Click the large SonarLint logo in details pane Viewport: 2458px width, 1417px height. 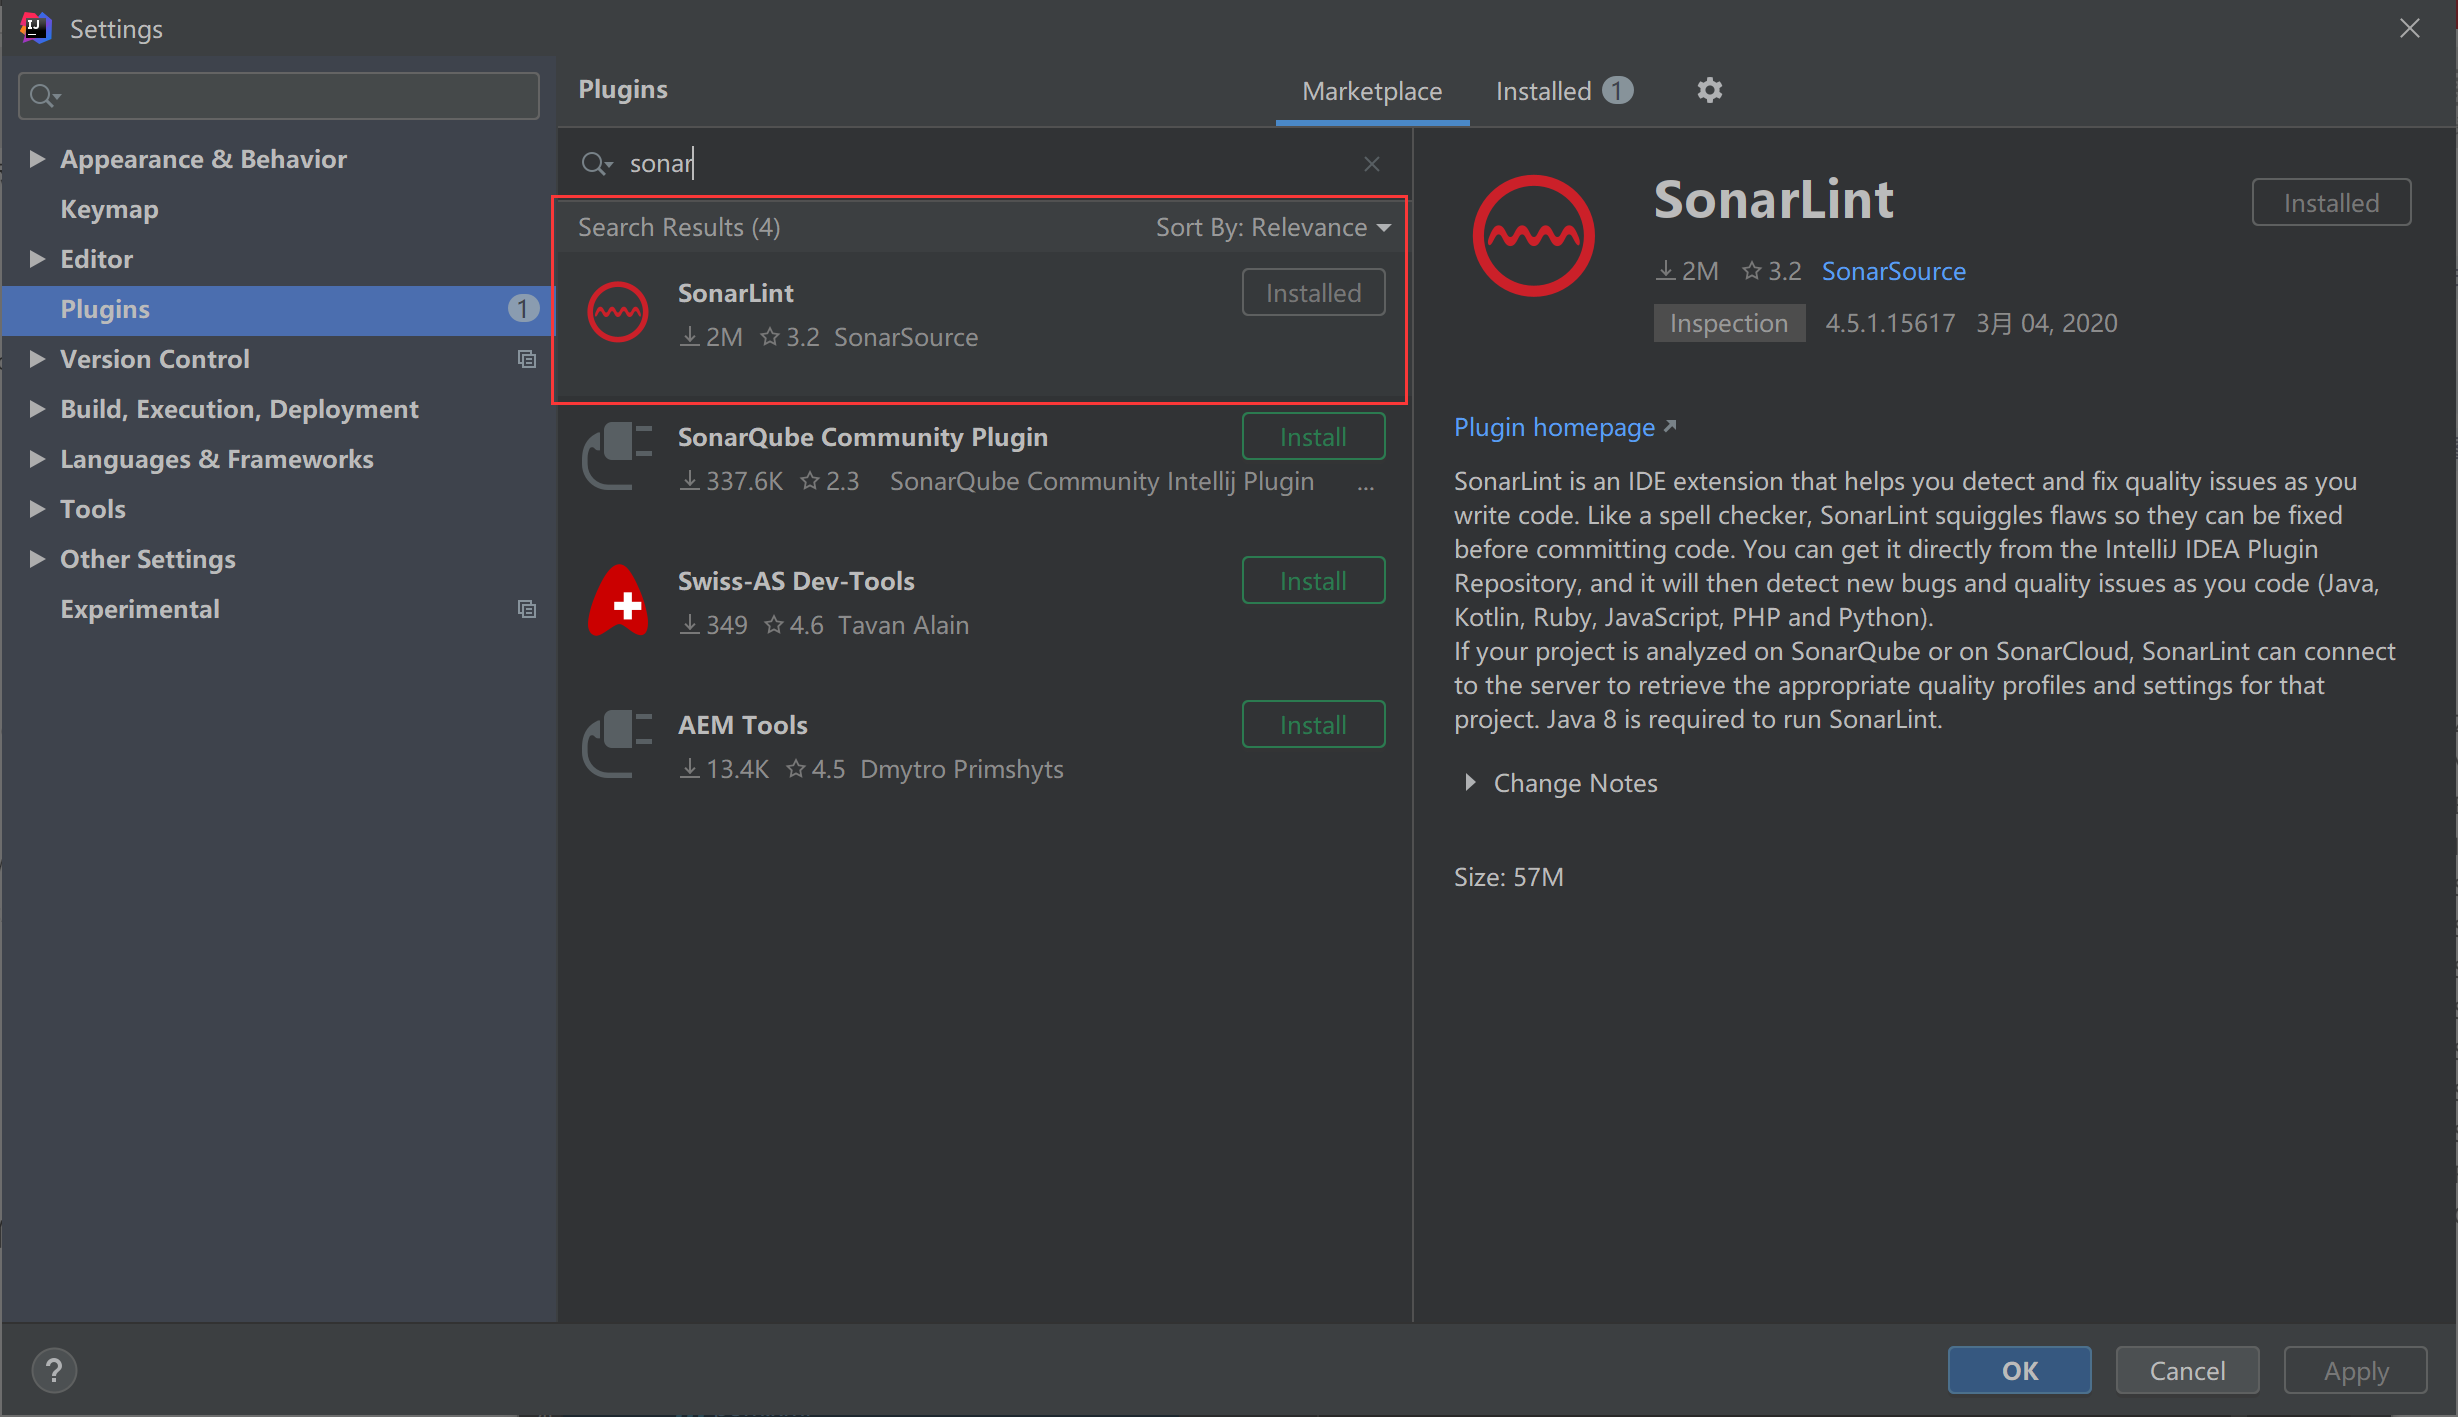[1533, 236]
